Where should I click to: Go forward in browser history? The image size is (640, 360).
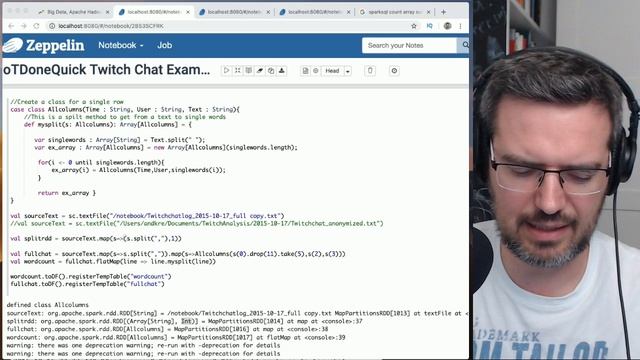point(24,26)
